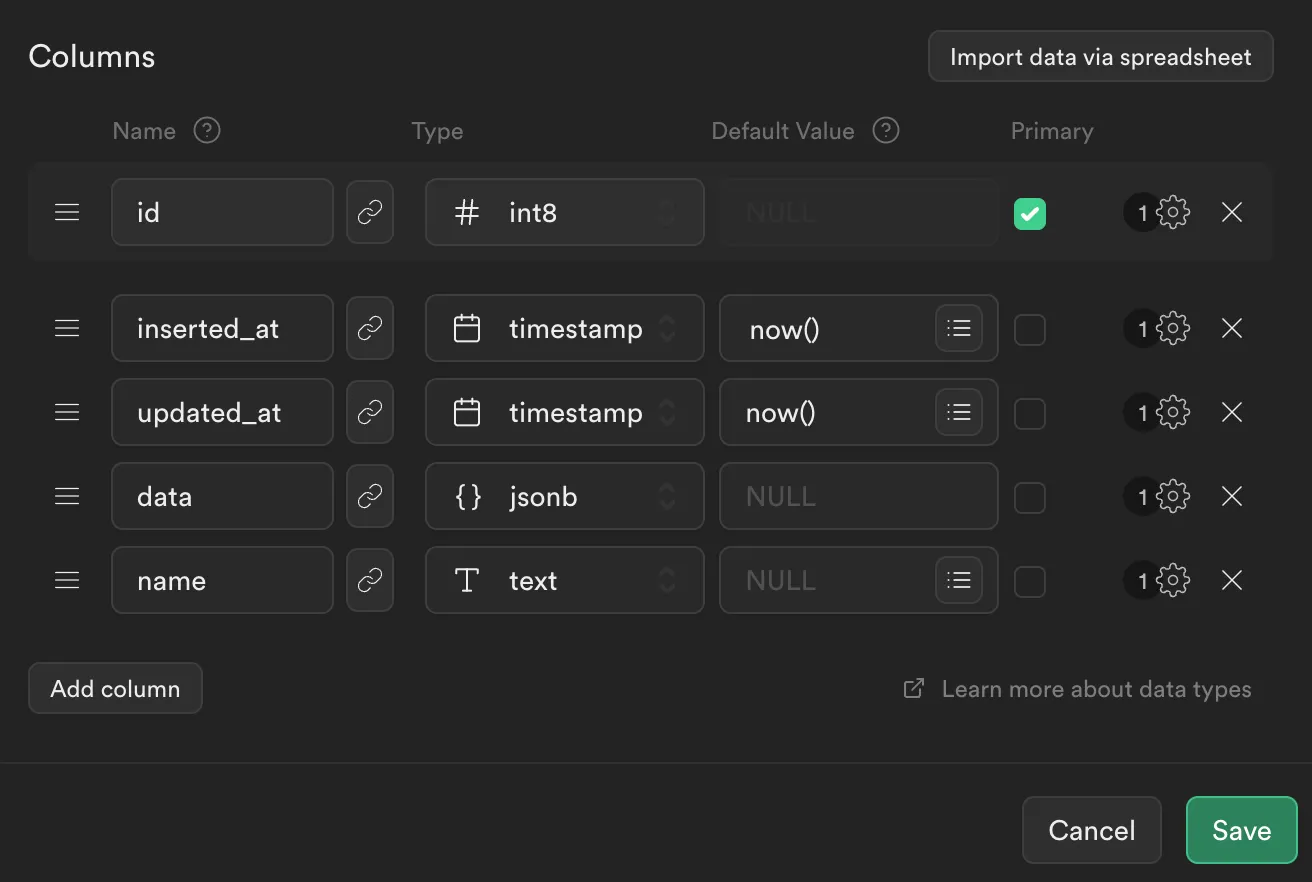This screenshot has height=882, width=1312.
Task: Click the help icon beside Name header
Action: (x=207, y=131)
